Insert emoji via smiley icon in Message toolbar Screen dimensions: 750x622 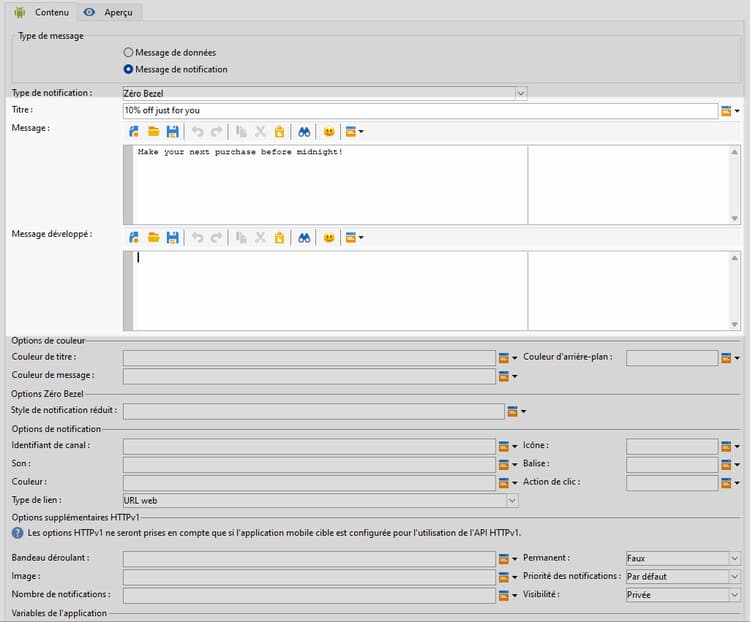coord(329,132)
